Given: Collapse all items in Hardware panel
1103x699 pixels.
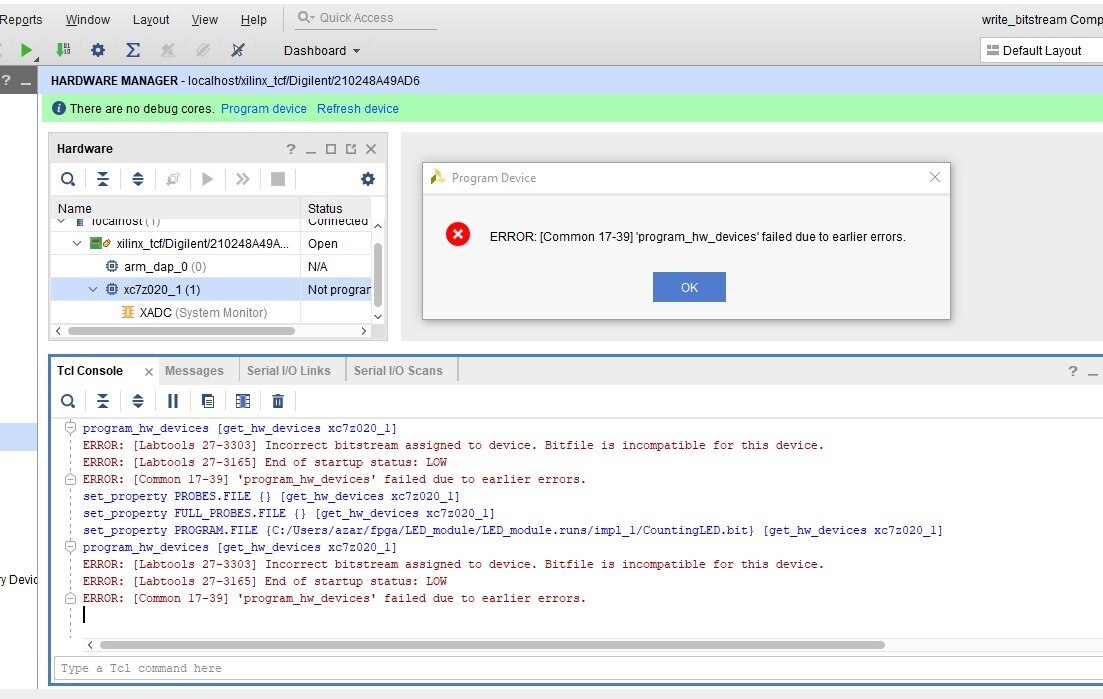Looking at the screenshot, I should pos(103,179).
